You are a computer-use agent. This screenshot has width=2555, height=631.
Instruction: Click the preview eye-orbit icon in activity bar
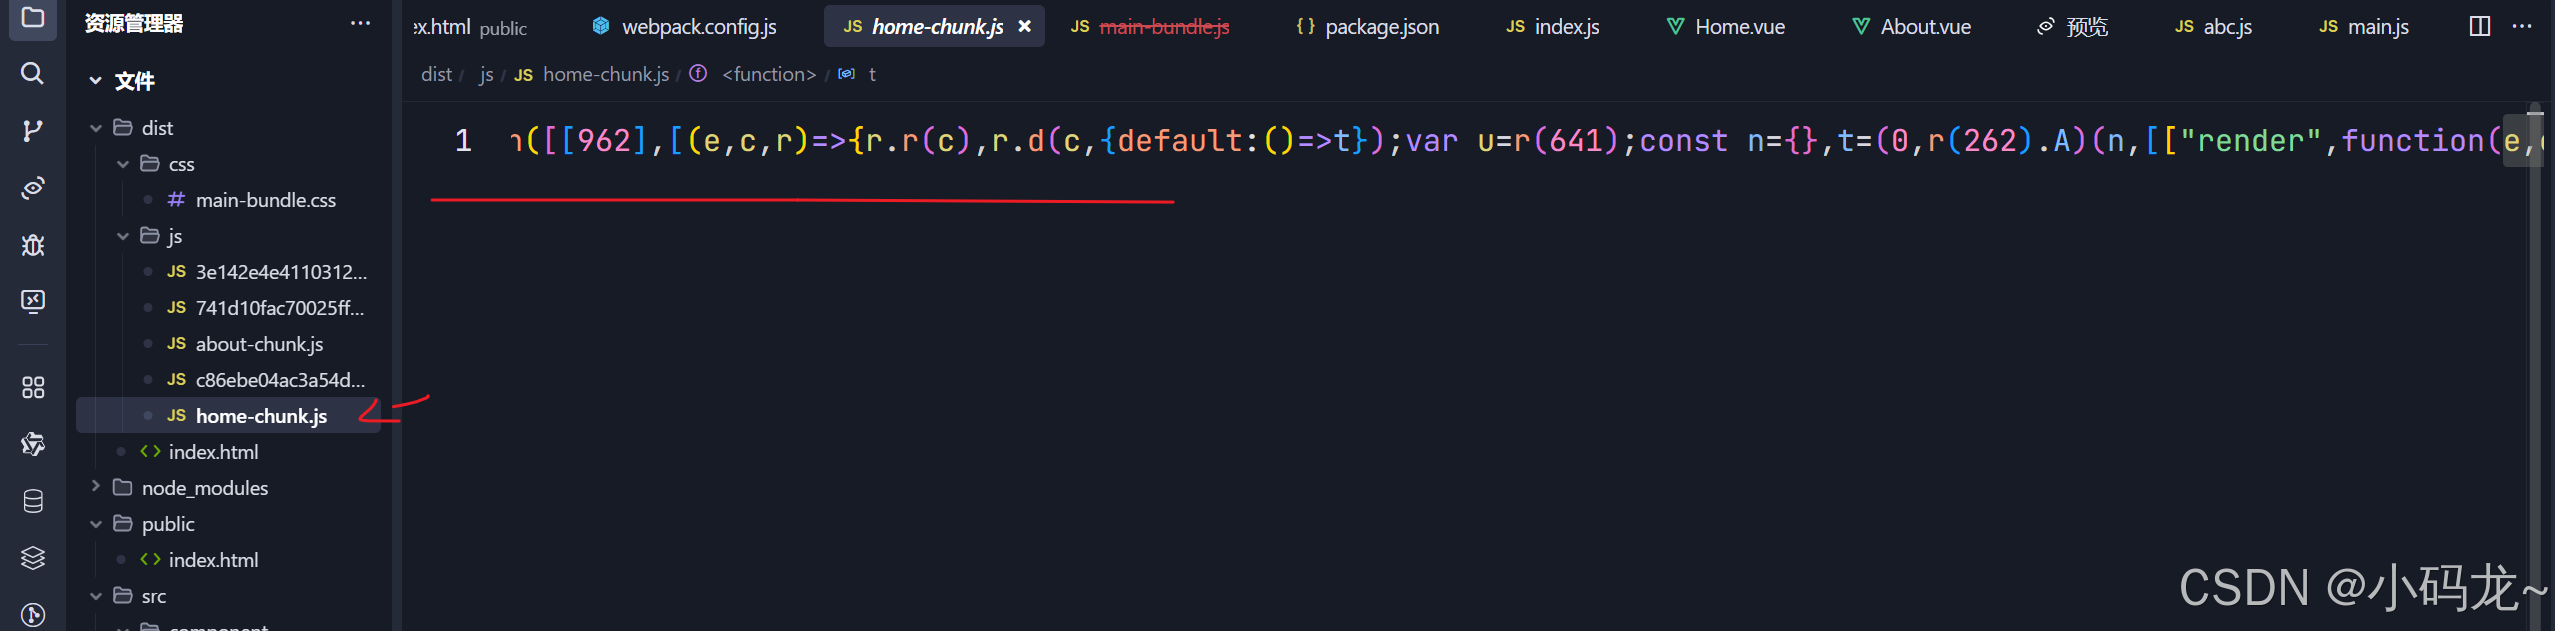coord(33,188)
